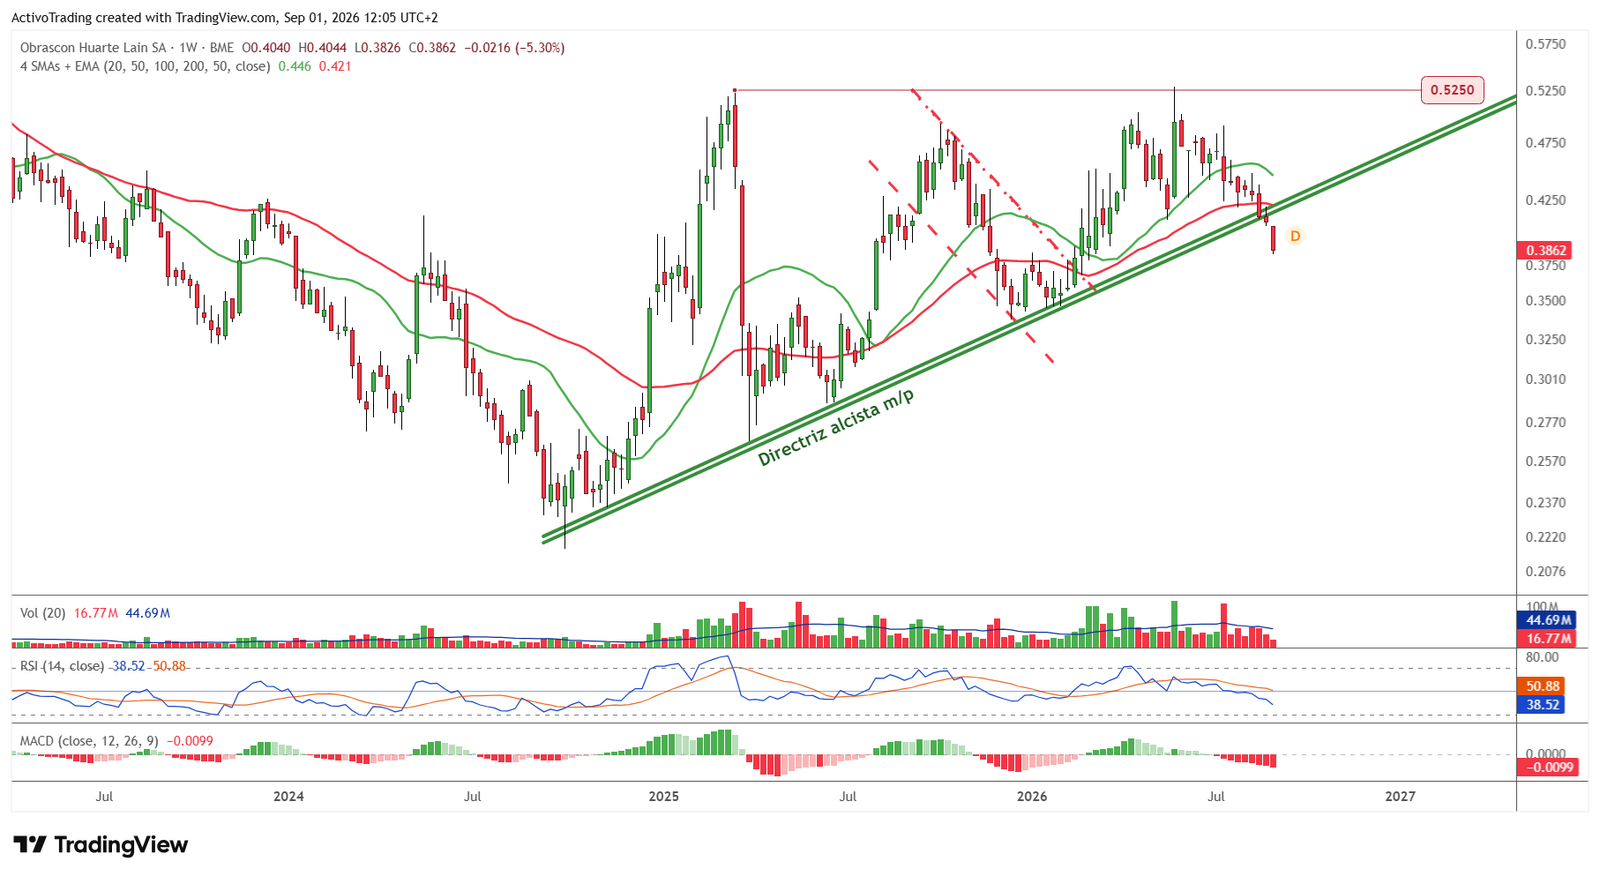
Task: Open the 4 SMAs + EMA indicator legend
Action: (145, 66)
